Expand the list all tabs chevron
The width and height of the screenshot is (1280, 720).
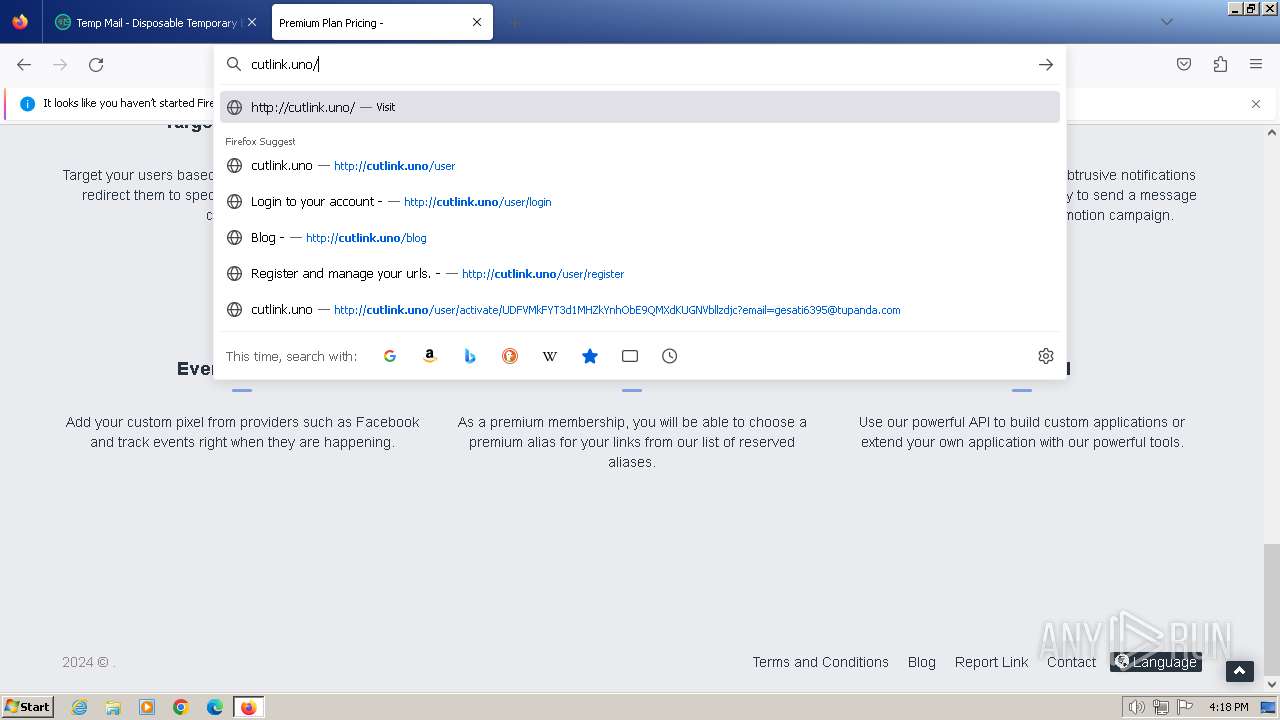[x=1166, y=22]
